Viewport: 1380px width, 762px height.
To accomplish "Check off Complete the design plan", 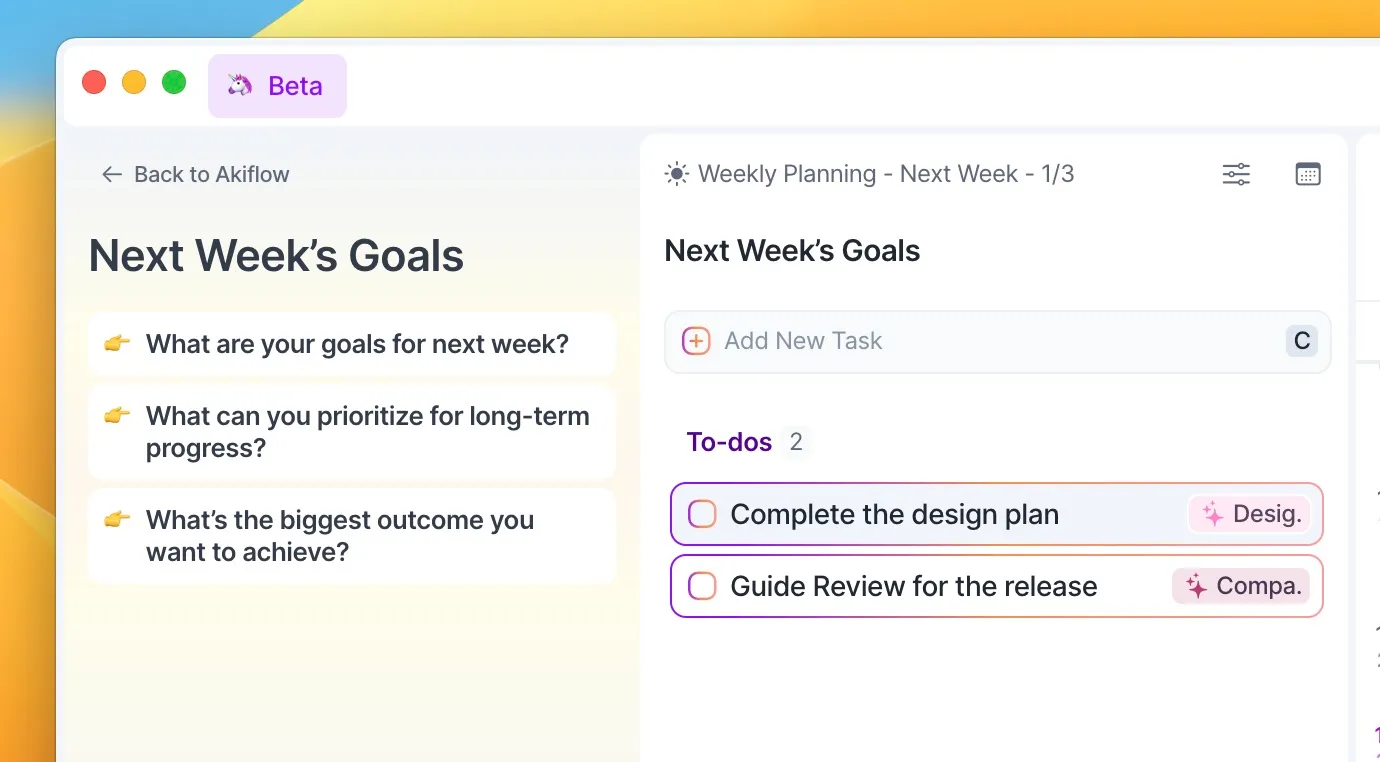I will 702,514.
